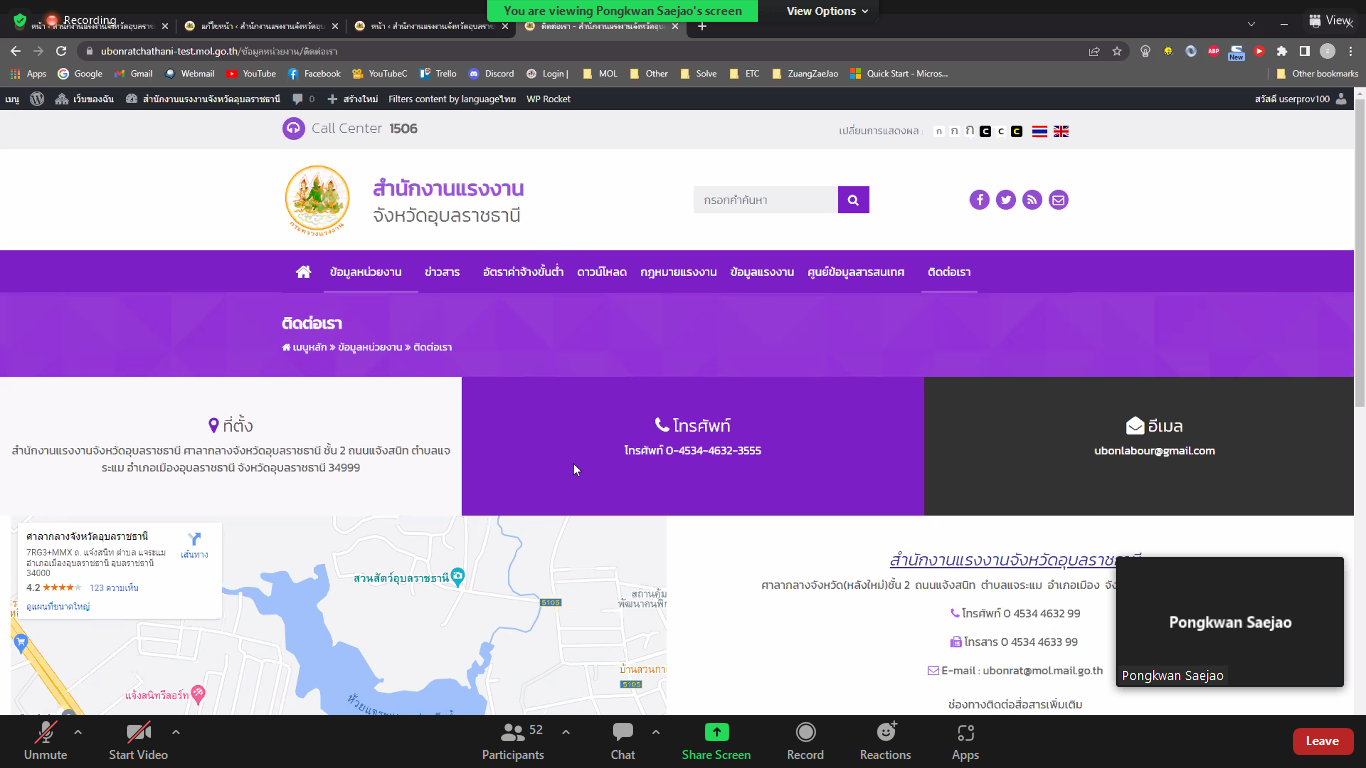Click the Labour Office emblem logo
This screenshot has height=768, width=1366.
point(317,200)
